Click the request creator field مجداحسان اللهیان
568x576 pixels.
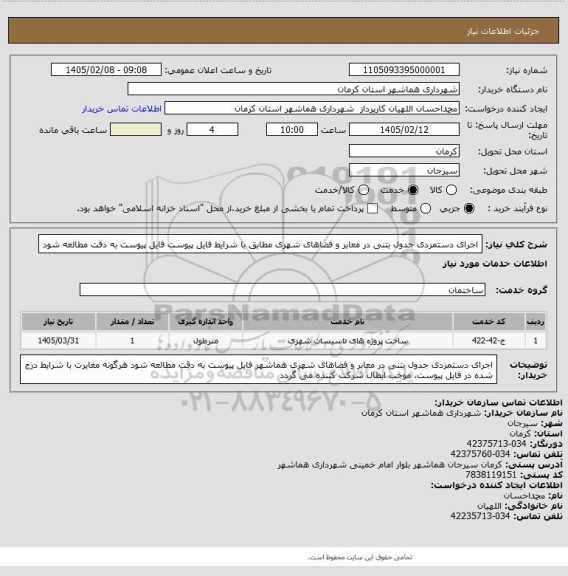pos(312,109)
